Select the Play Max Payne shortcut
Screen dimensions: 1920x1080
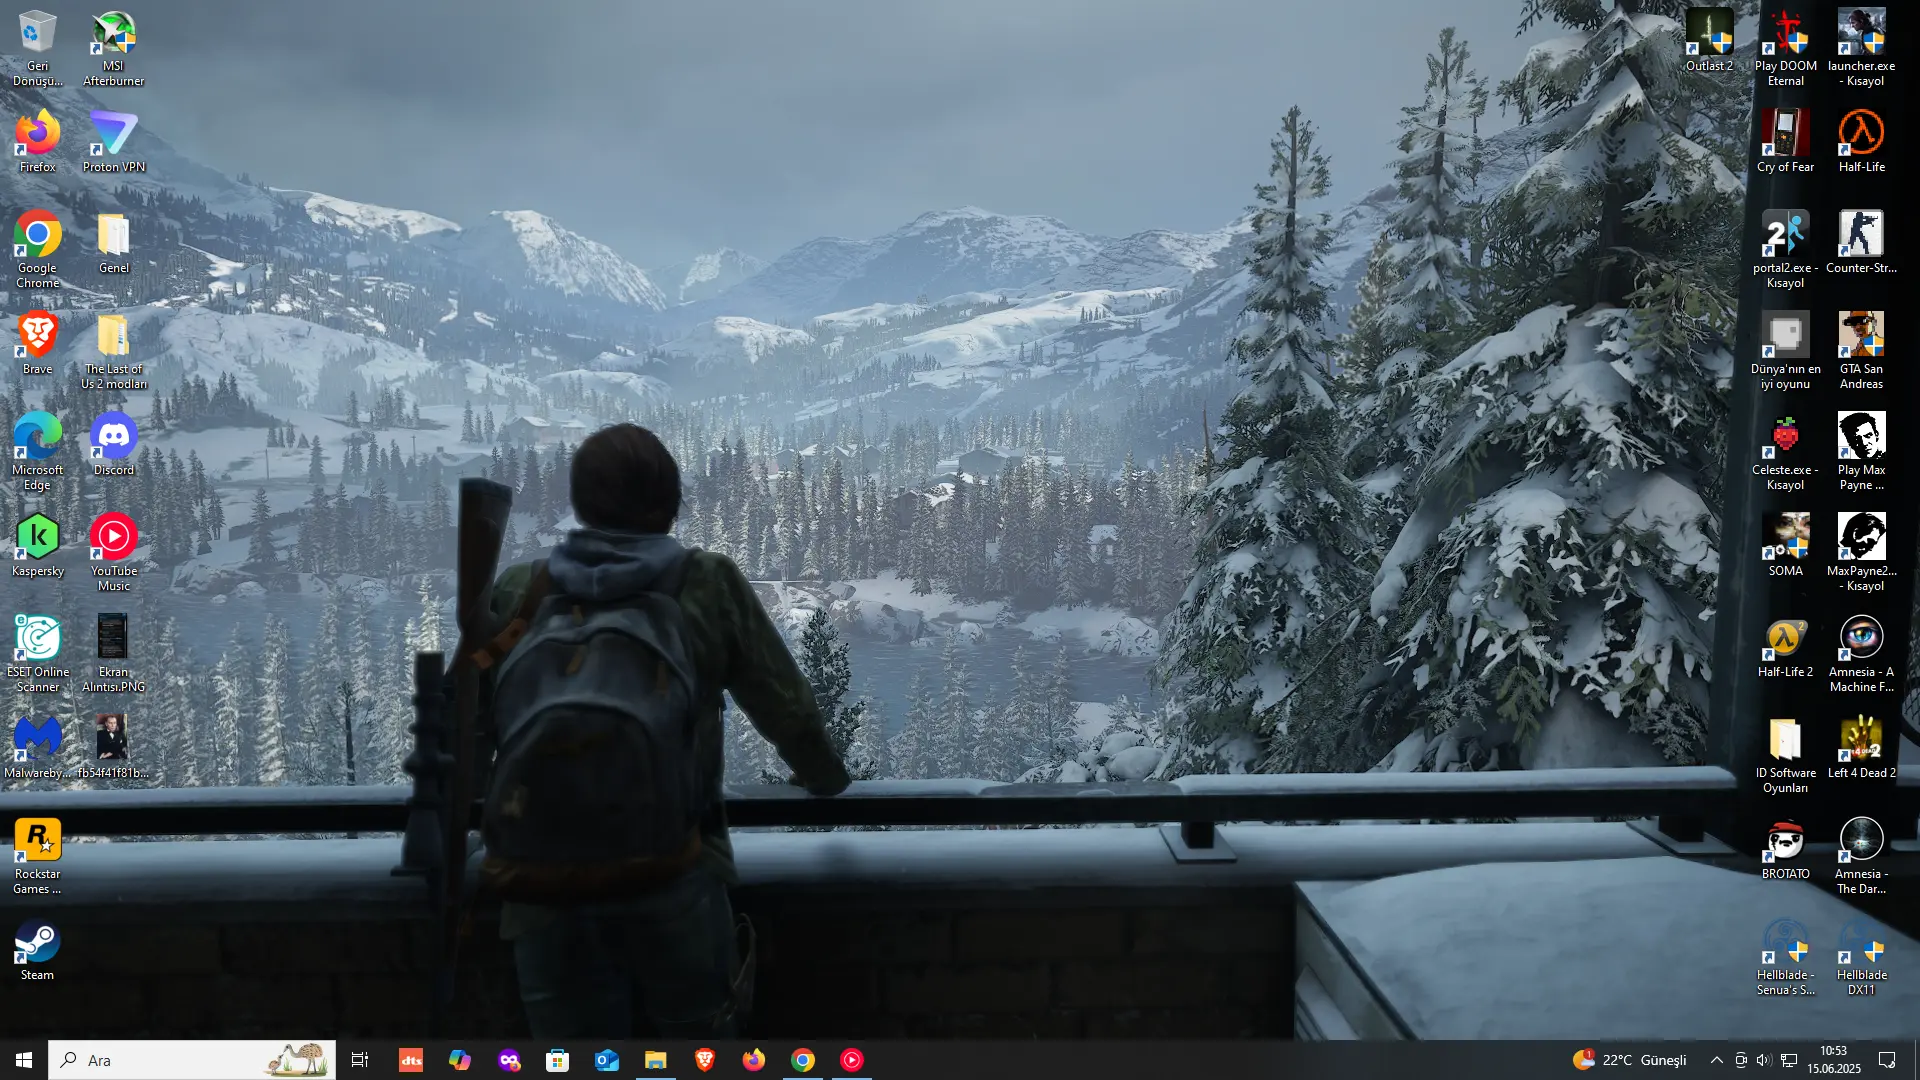(x=1861, y=451)
